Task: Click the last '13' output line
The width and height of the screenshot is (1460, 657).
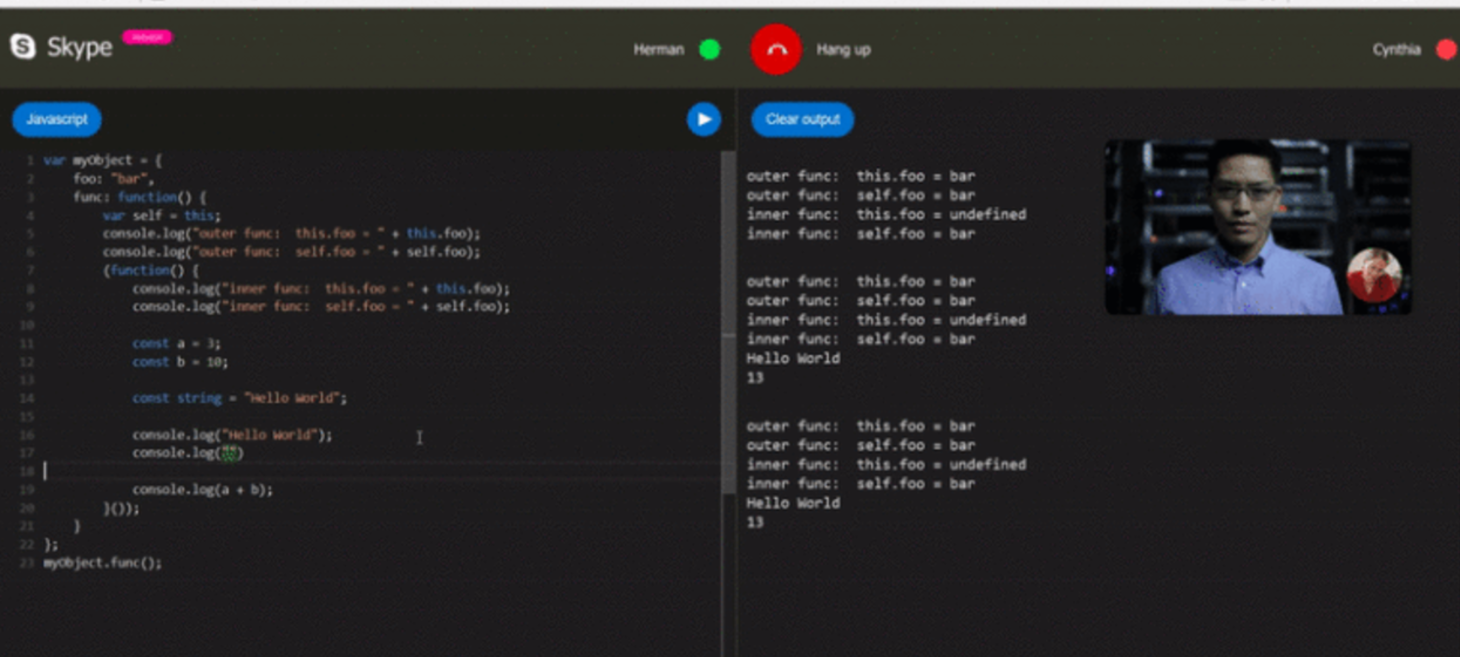Action: 755,522
